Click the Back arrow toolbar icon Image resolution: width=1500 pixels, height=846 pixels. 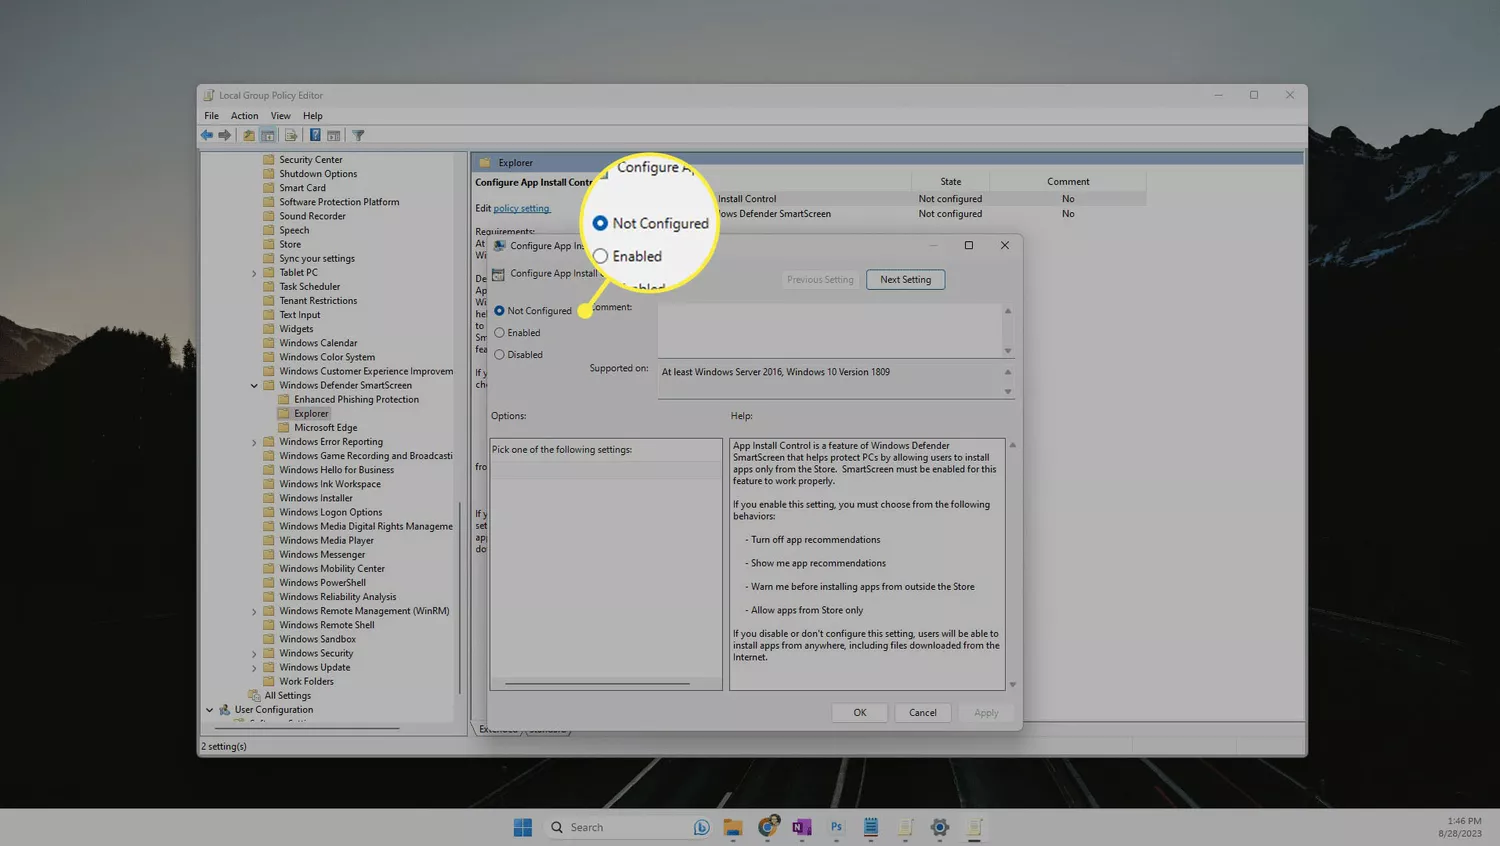point(207,135)
